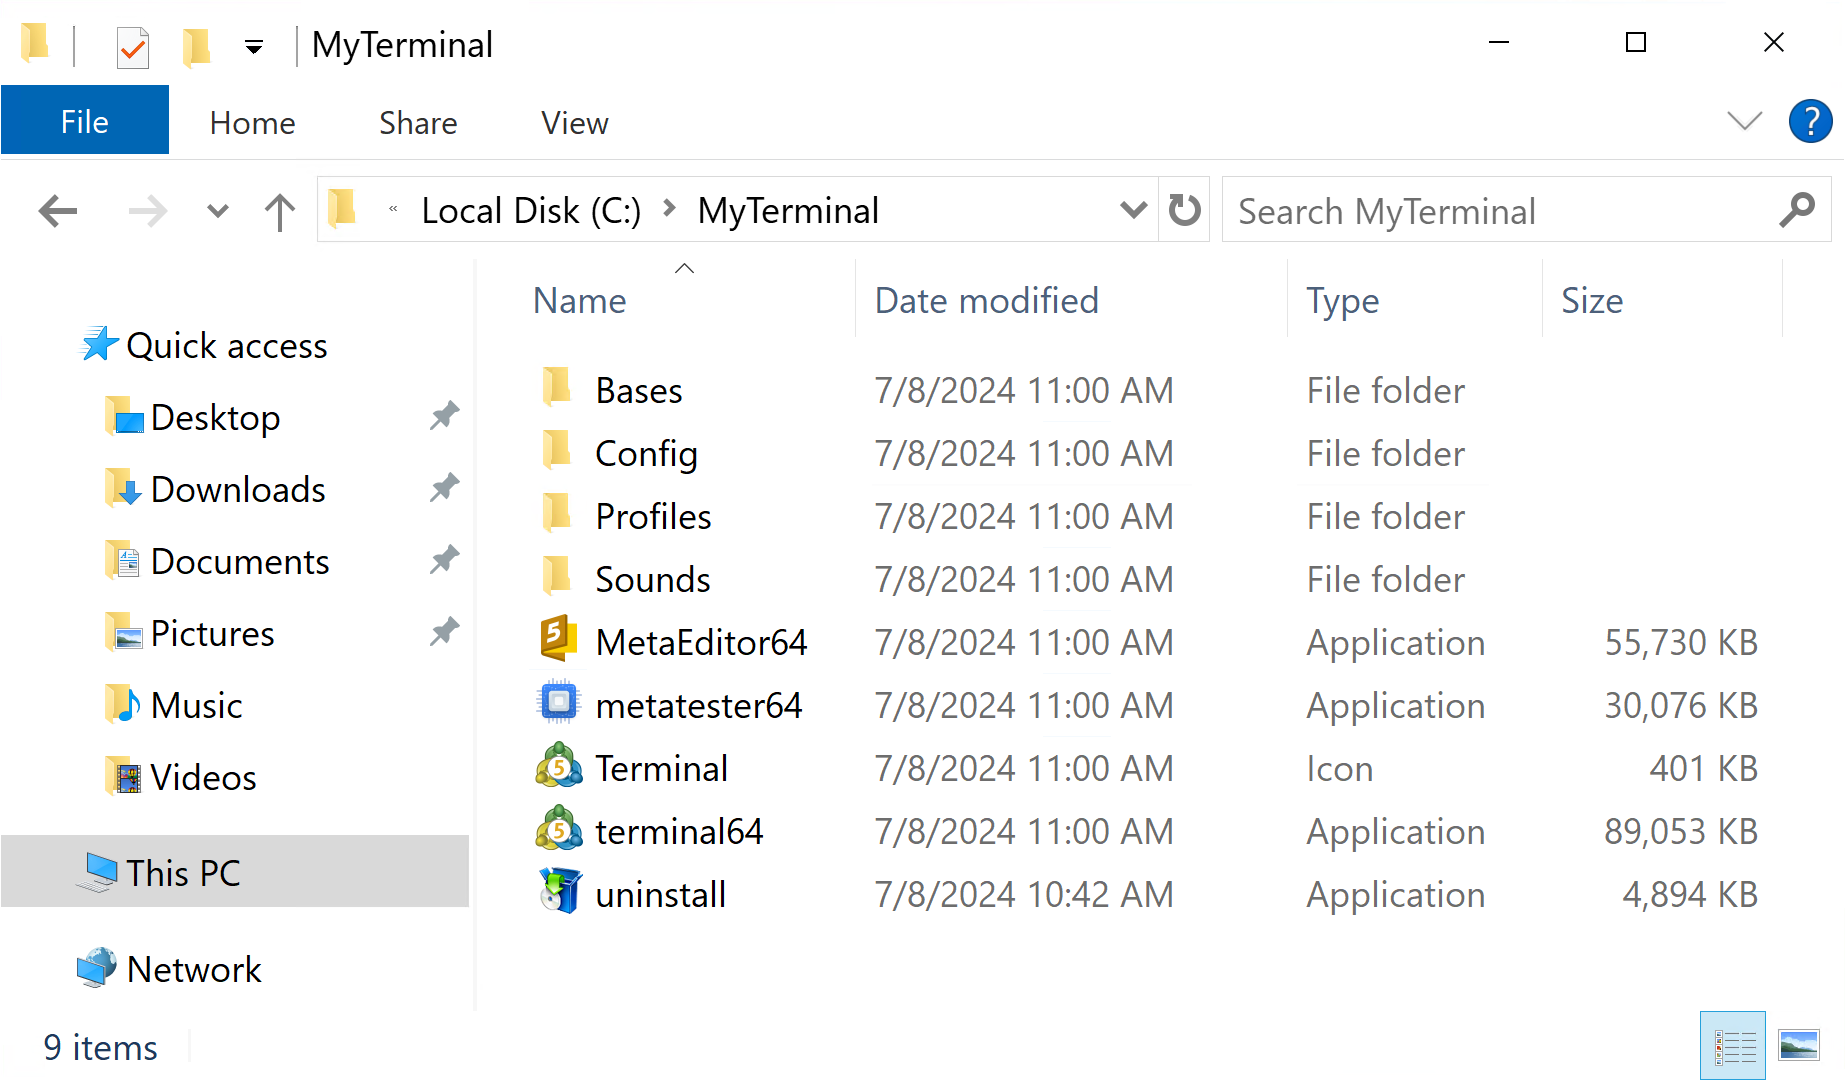
Task: Click MyTerminal breadcrumb in address bar
Action: click(x=788, y=210)
